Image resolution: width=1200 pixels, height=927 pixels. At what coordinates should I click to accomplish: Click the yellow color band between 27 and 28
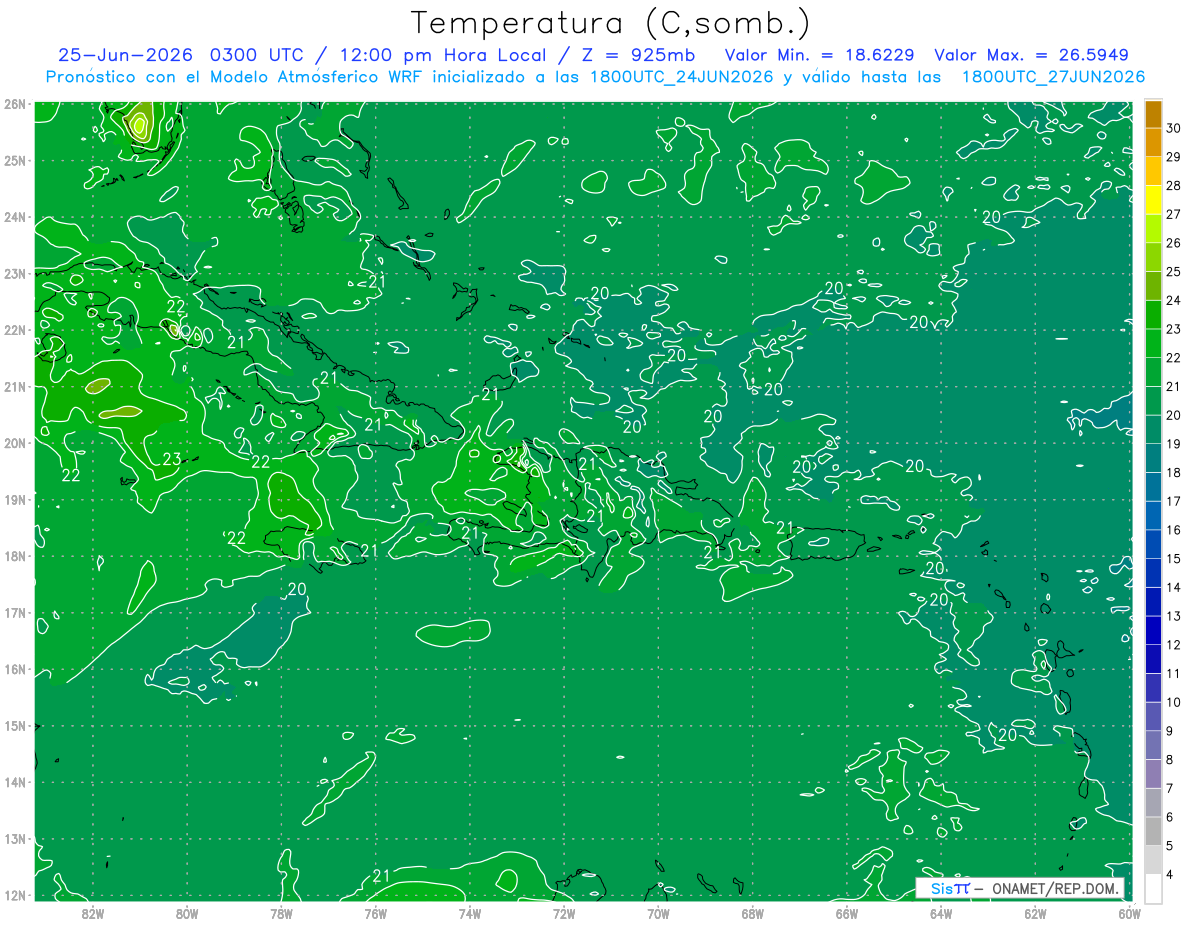click(x=1153, y=199)
